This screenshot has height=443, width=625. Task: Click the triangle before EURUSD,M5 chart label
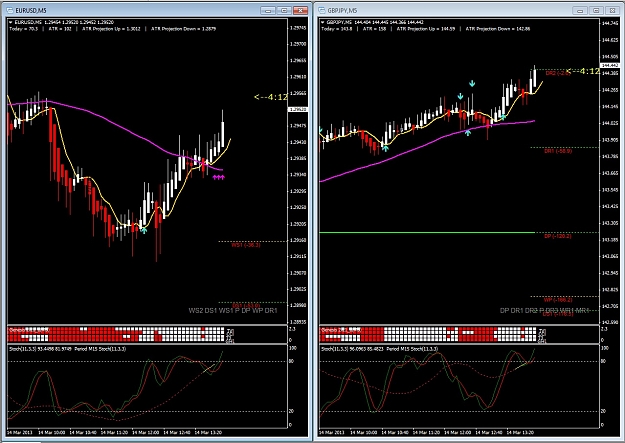point(10,22)
